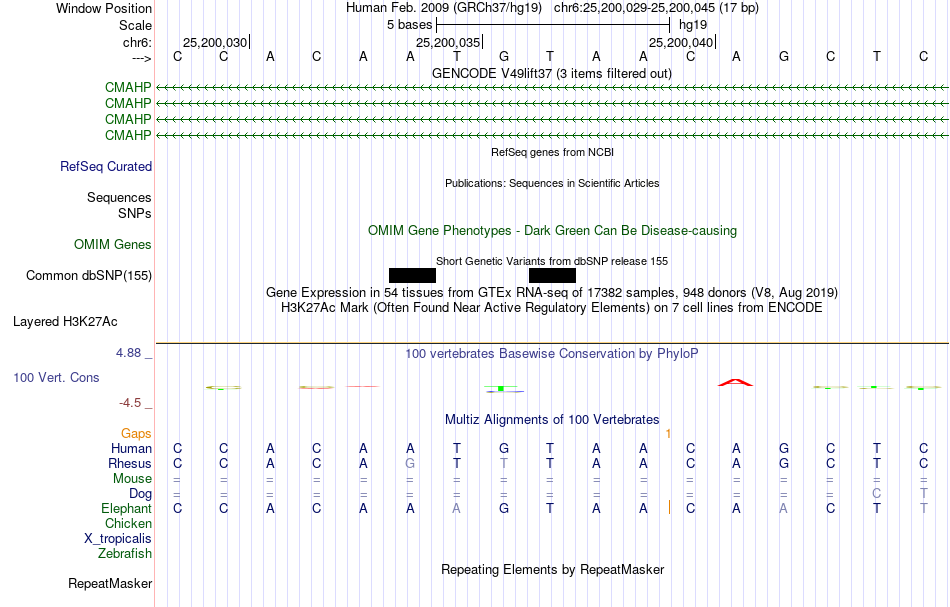The height and width of the screenshot is (607, 950).
Task: Open the RepeatMasker track label
Action: (x=110, y=583)
